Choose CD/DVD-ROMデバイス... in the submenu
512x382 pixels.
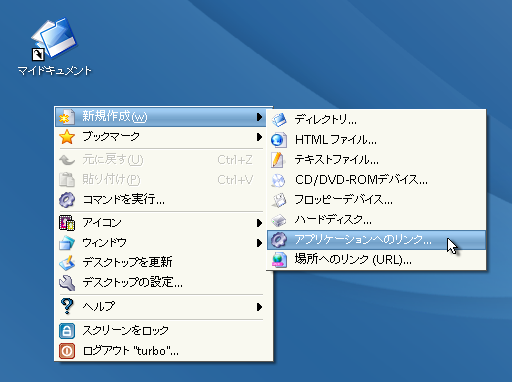tap(376, 180)
